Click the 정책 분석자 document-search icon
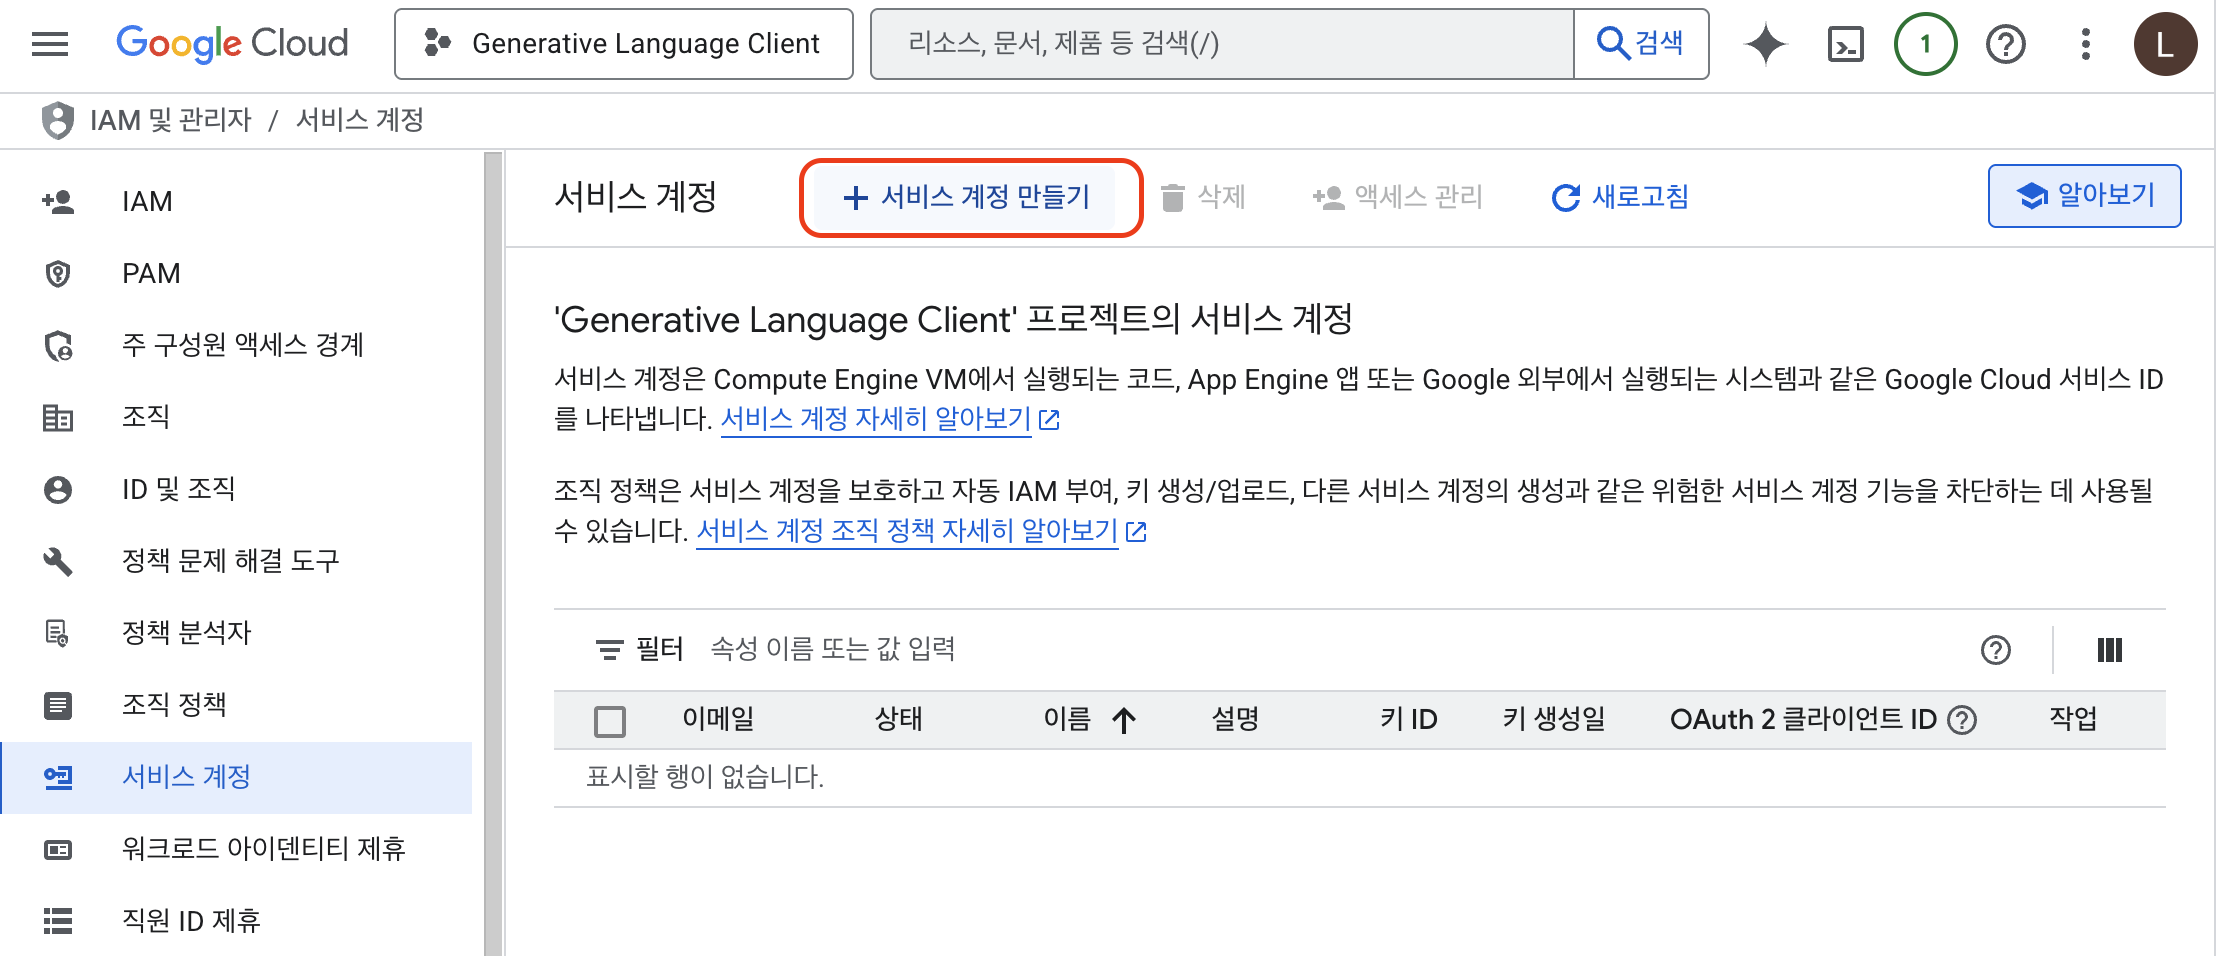2216x956 pixels. click(58, 633)
